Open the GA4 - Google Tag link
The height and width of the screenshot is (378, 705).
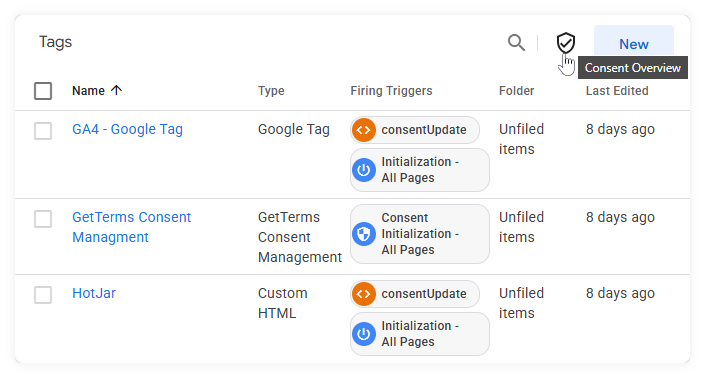pos(127,129)
